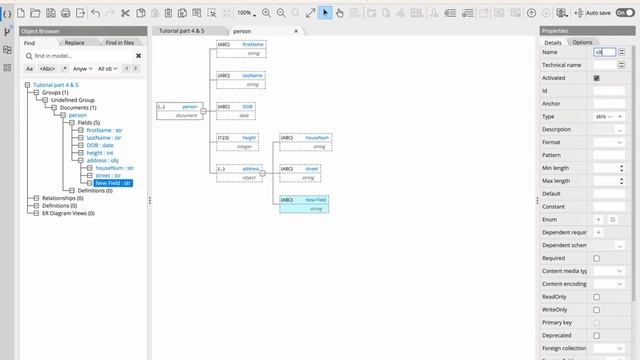Open the Find in files tab
Viewport: 640px width, 360px height.
click(120, 43)
